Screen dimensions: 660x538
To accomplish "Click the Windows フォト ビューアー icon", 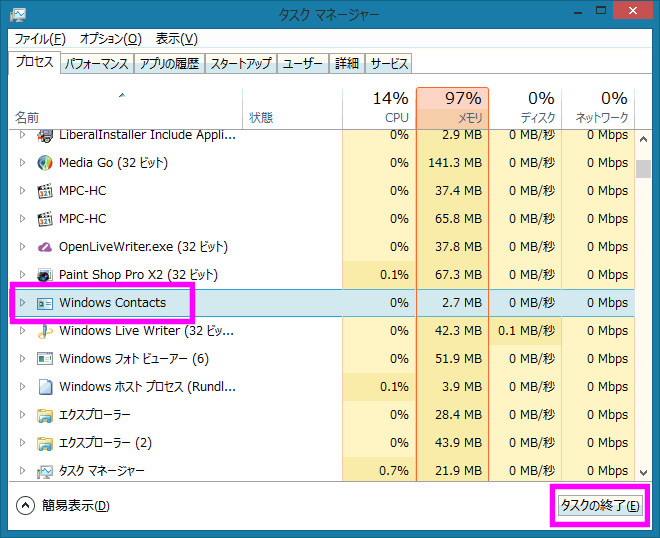I will [x=45, y=358].
